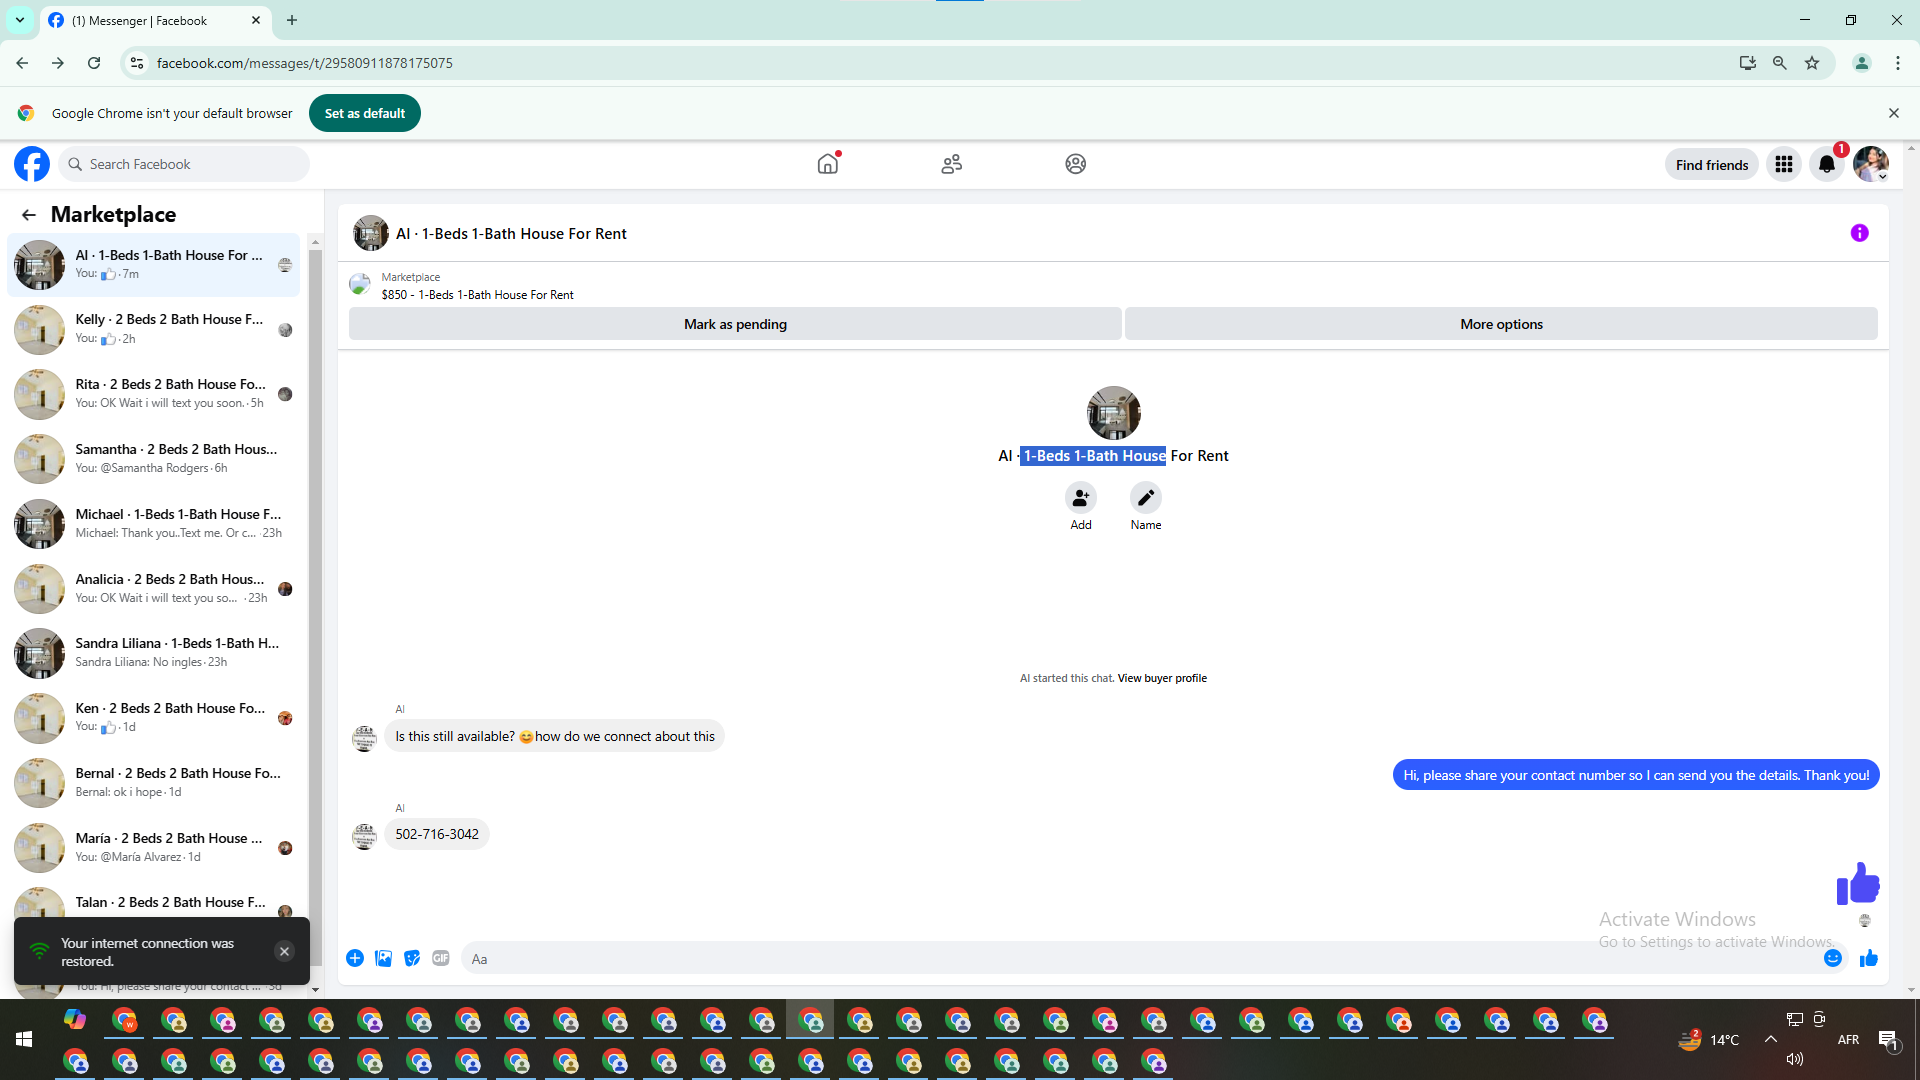Open the Facebook menu grid icon
The width and height of the screenshot is (1920, 1080).
tap(1784, 164)
